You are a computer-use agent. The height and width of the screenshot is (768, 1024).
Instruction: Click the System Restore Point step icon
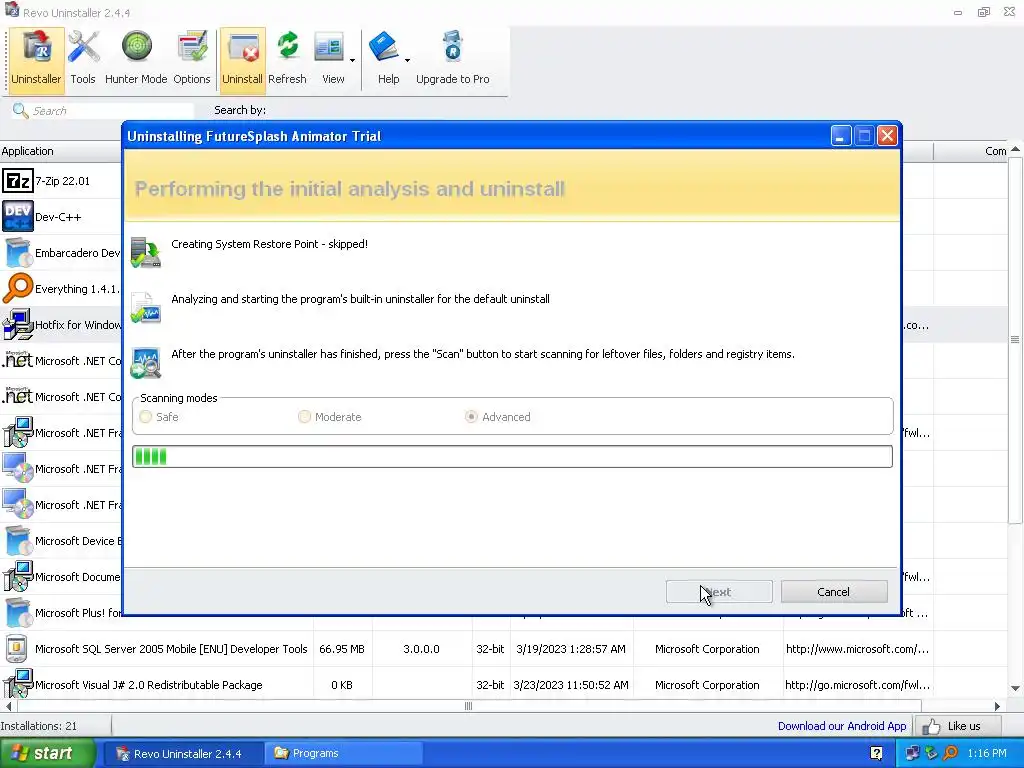146,253
